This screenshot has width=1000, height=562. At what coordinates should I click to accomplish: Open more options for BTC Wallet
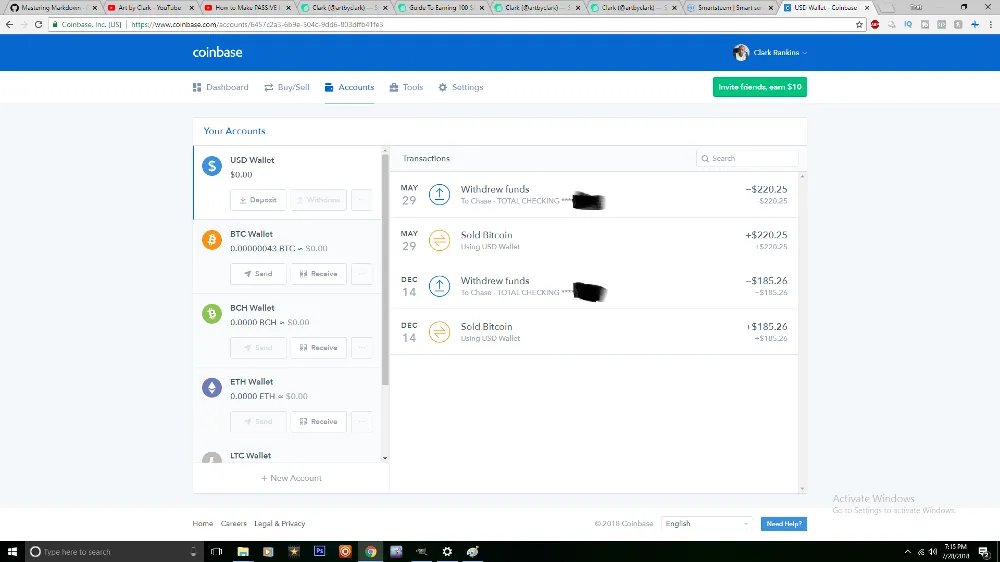(x=362, y=274)
